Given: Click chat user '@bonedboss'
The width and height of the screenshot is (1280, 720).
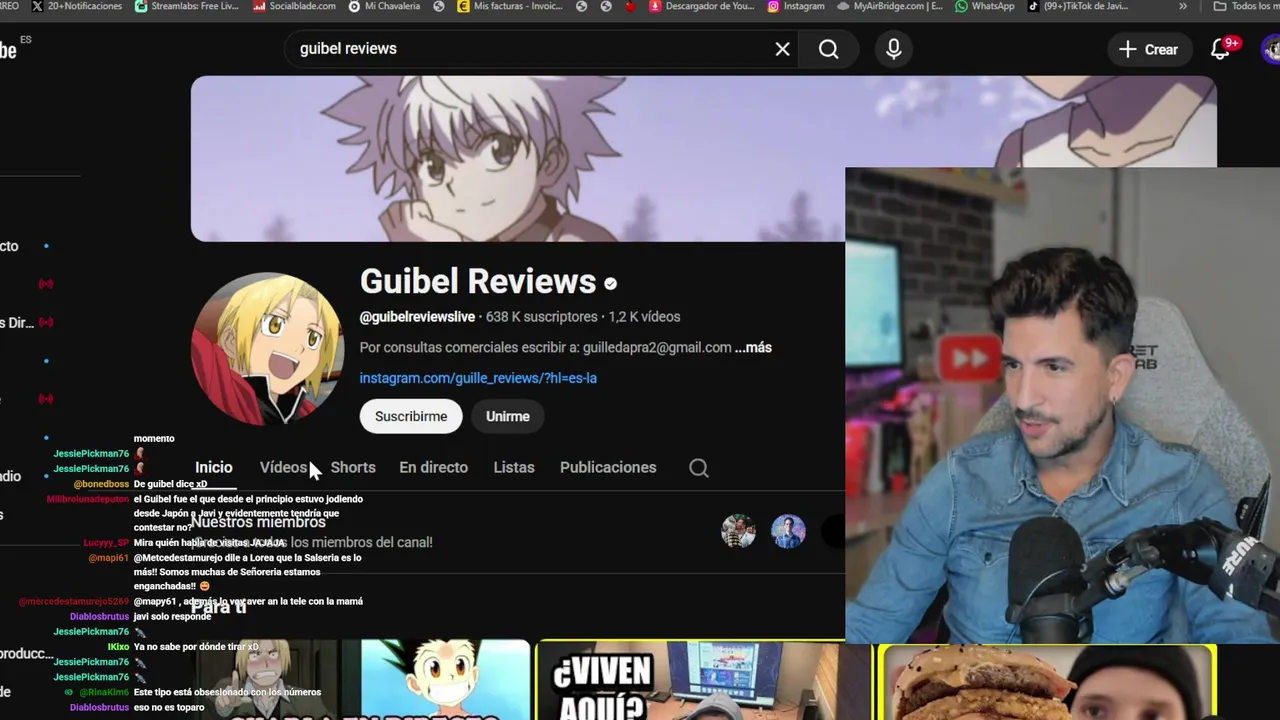Looking at the screenshot, I should [101, 484].
